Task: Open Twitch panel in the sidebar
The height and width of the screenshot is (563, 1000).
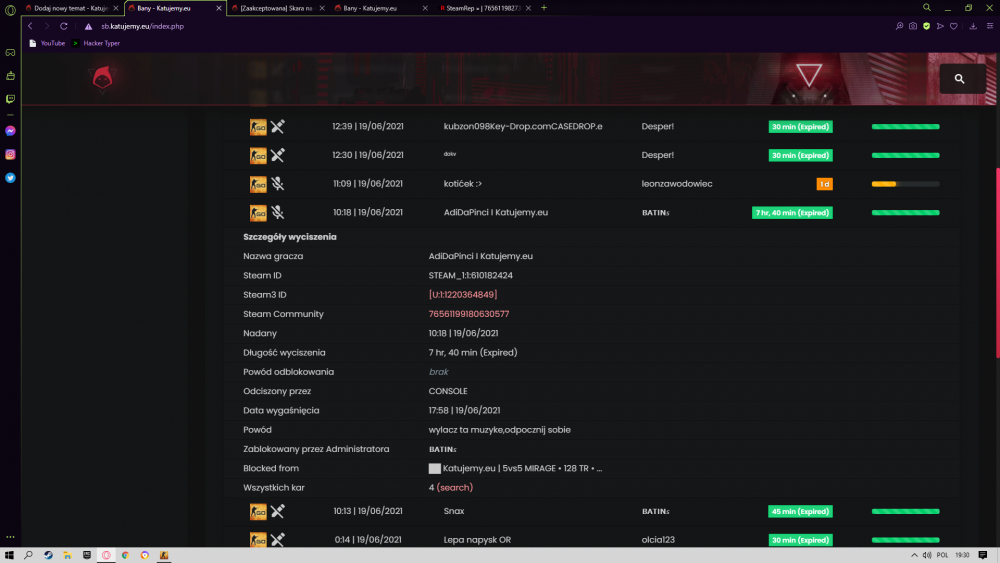Action: click(10, 99)
